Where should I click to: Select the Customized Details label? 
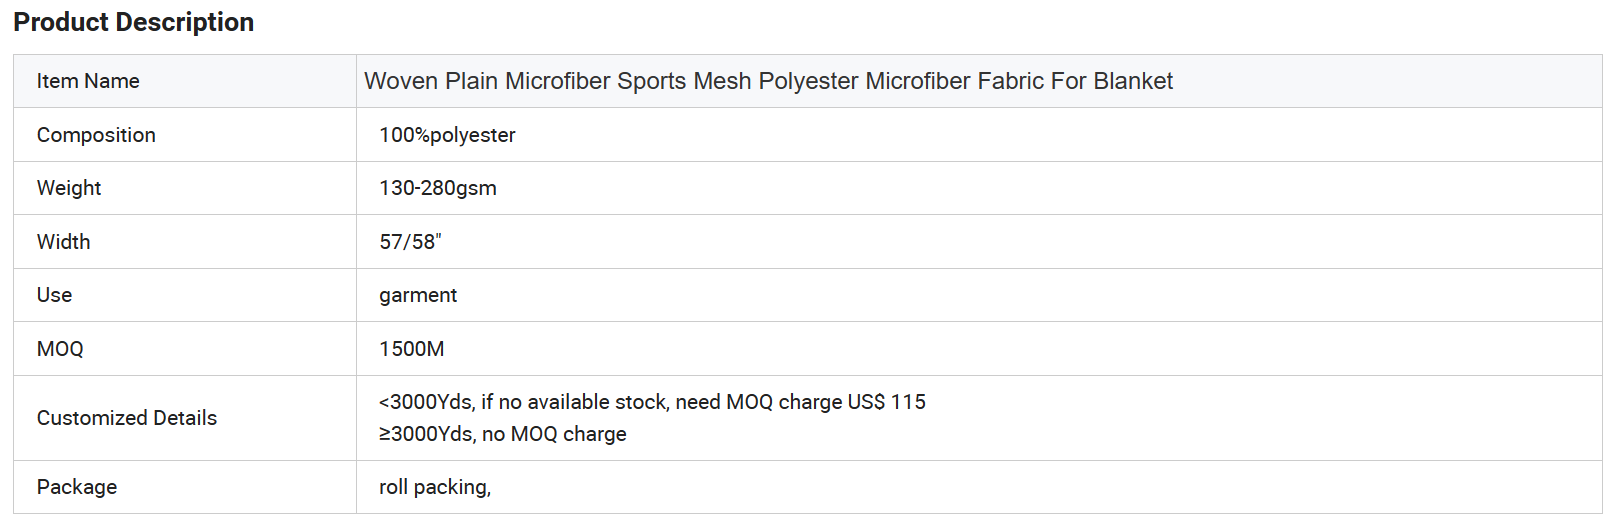[127, 418]
